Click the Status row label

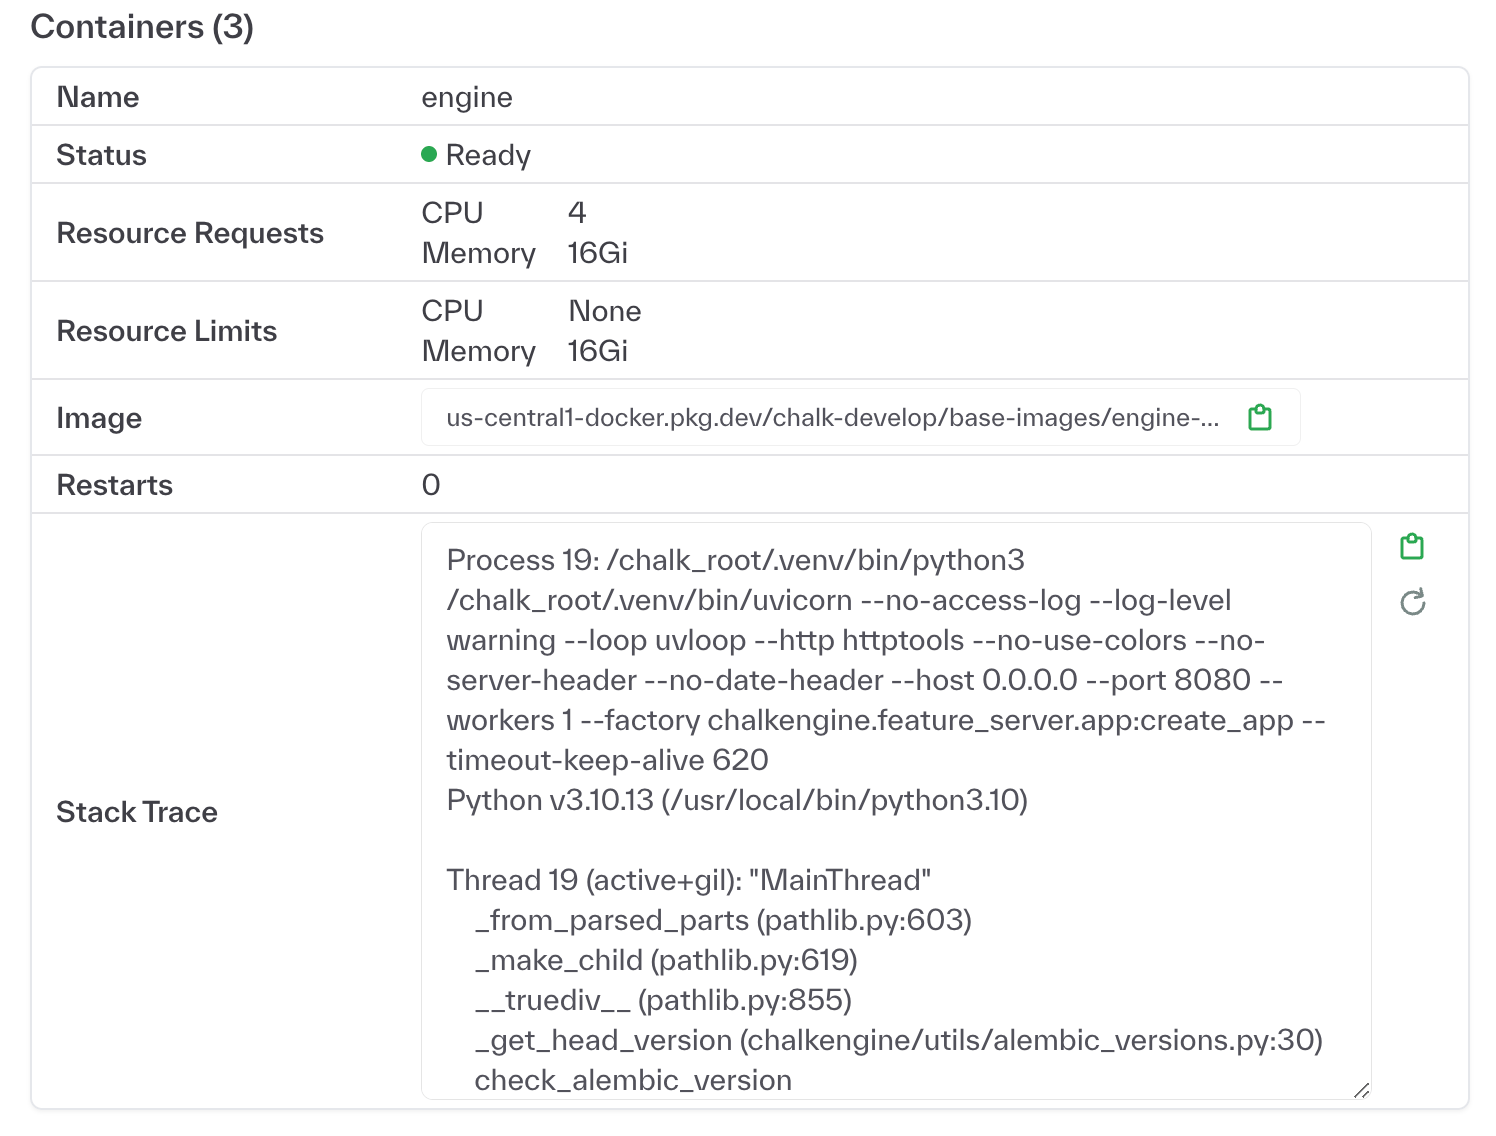pos(101,154)
